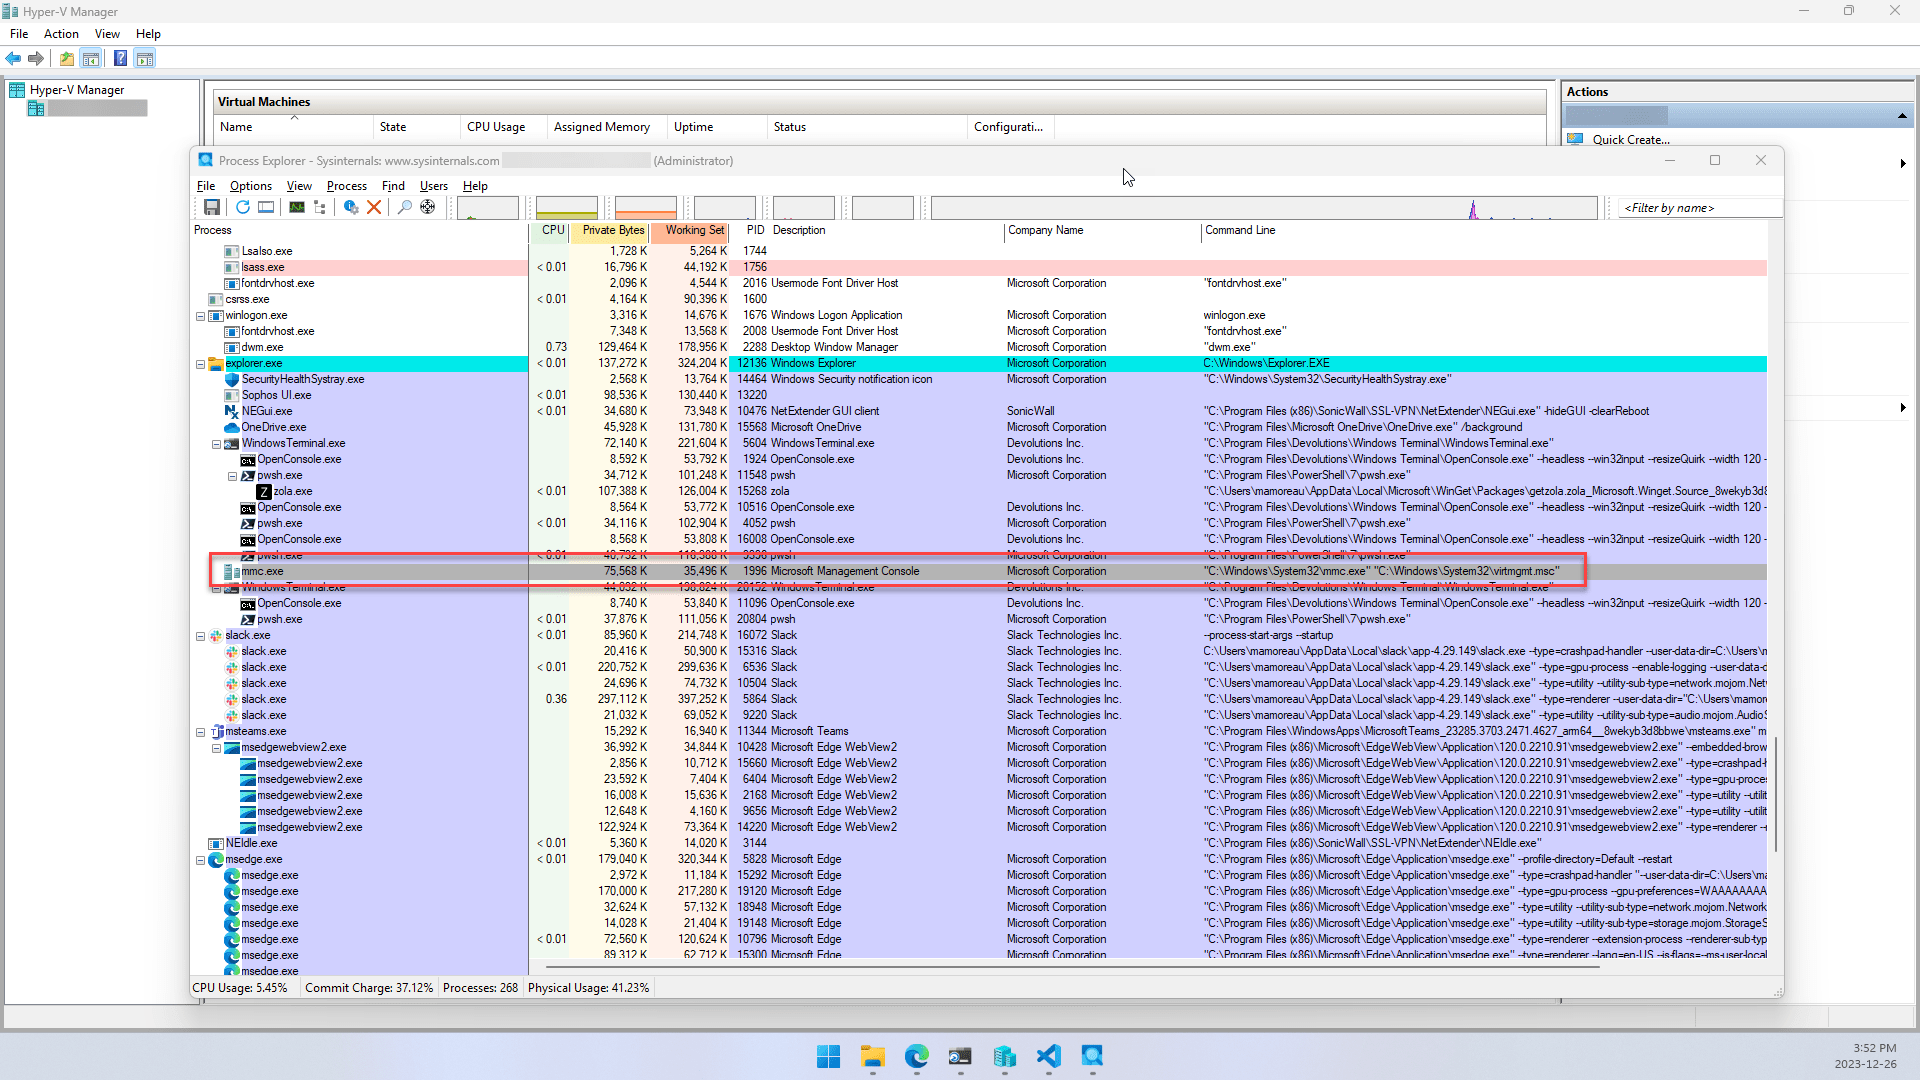Click inside the Filter by name field

click(1698, 207)
